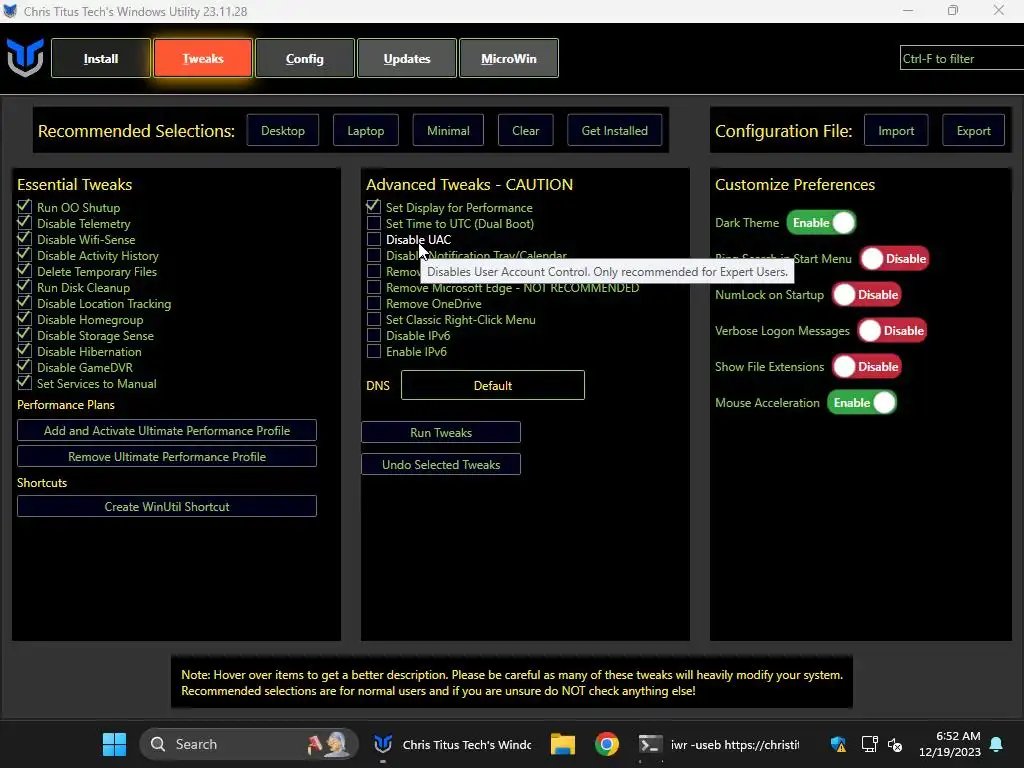Click the taskbar search icon

tap(157, 744)
